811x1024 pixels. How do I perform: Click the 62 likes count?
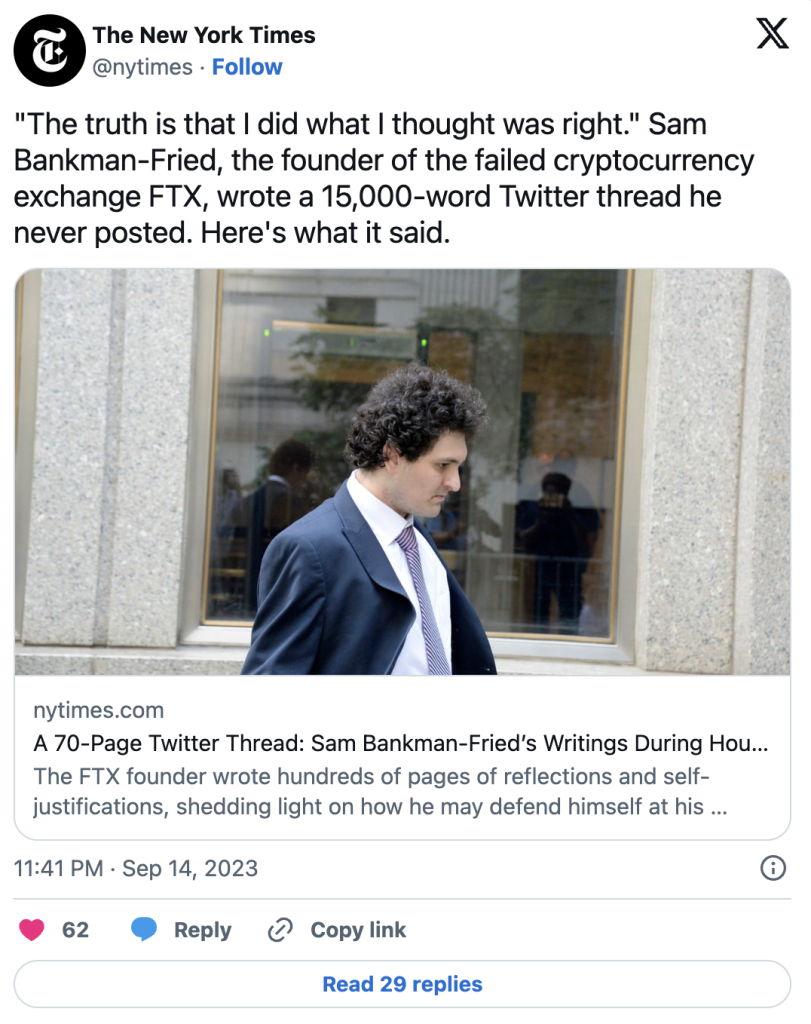tap(75, 930)
